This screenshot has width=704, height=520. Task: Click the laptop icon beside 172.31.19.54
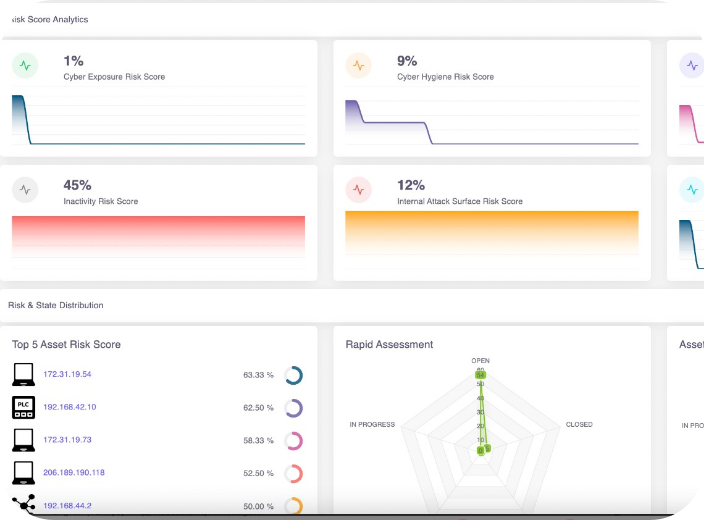pyautogui.click(x=23, y=375)
